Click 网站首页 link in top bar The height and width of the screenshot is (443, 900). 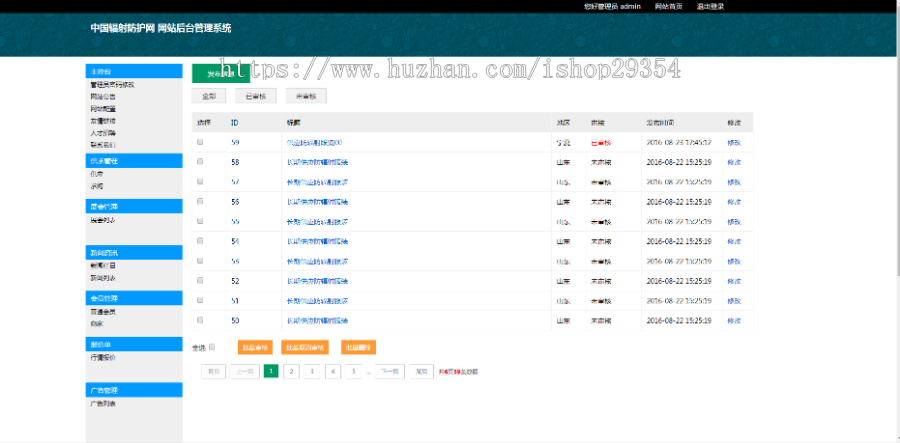click(669, 7)
